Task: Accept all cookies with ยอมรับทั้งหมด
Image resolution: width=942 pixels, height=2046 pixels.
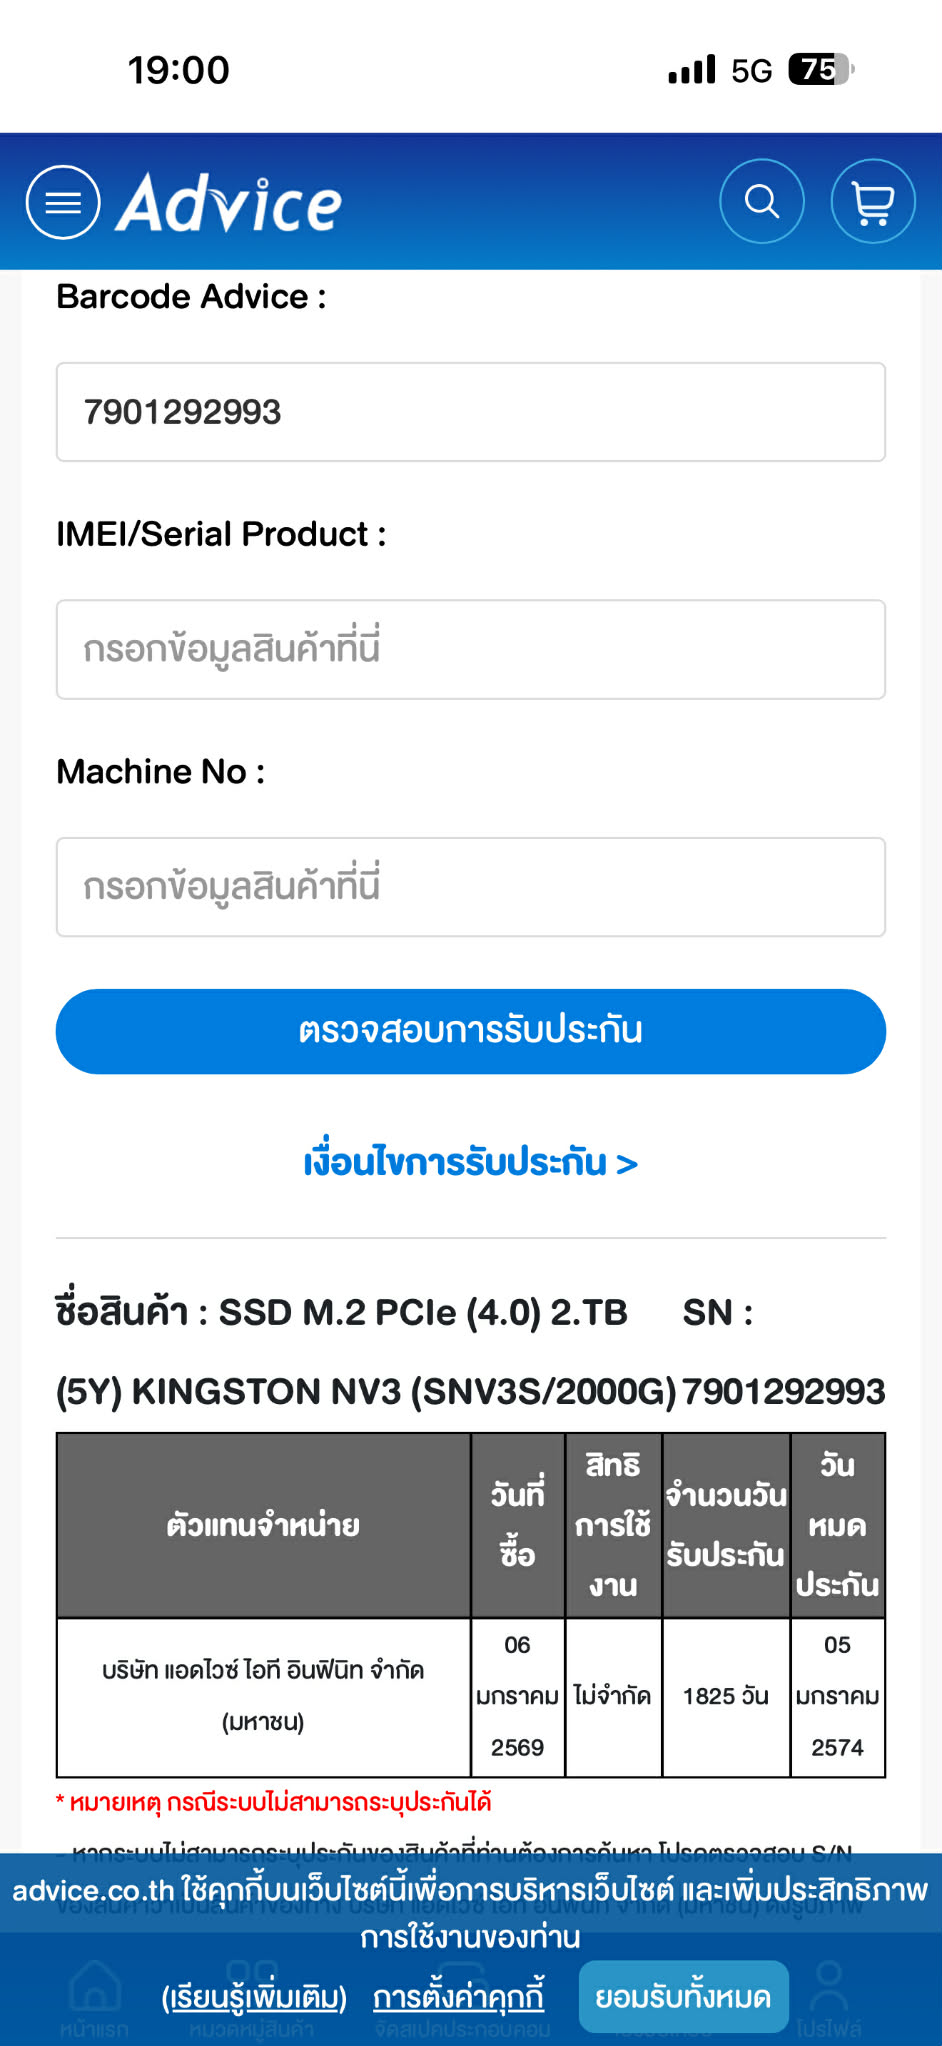Action: 683,1997
